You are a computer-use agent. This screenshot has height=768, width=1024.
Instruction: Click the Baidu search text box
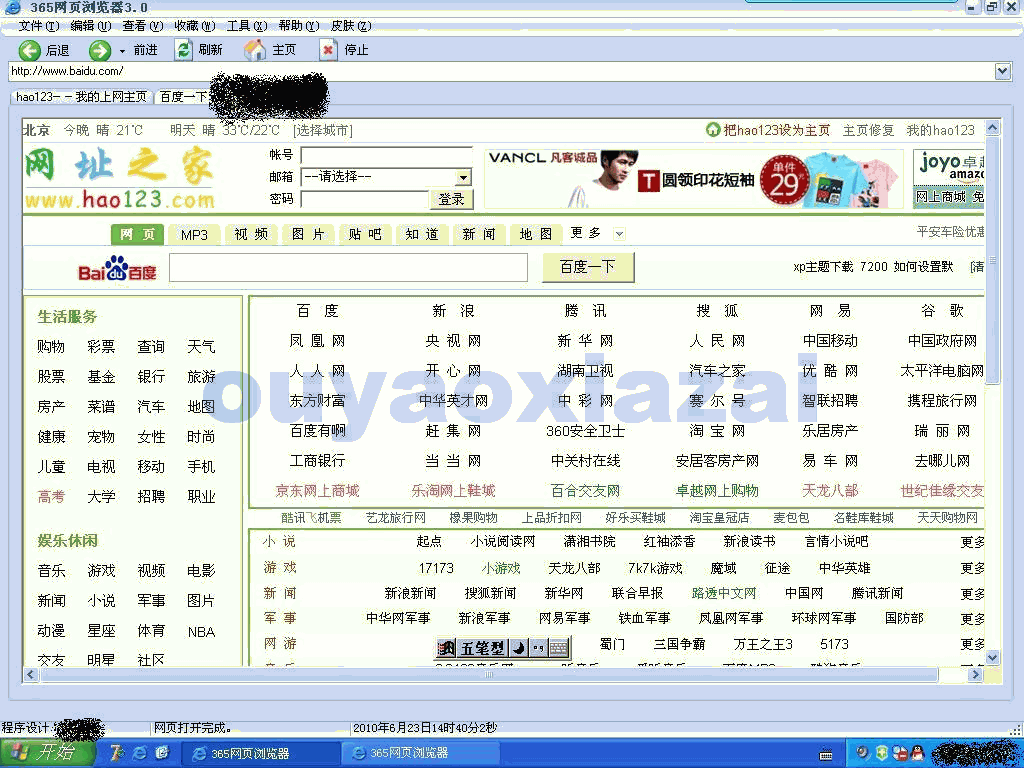point(348,268)
